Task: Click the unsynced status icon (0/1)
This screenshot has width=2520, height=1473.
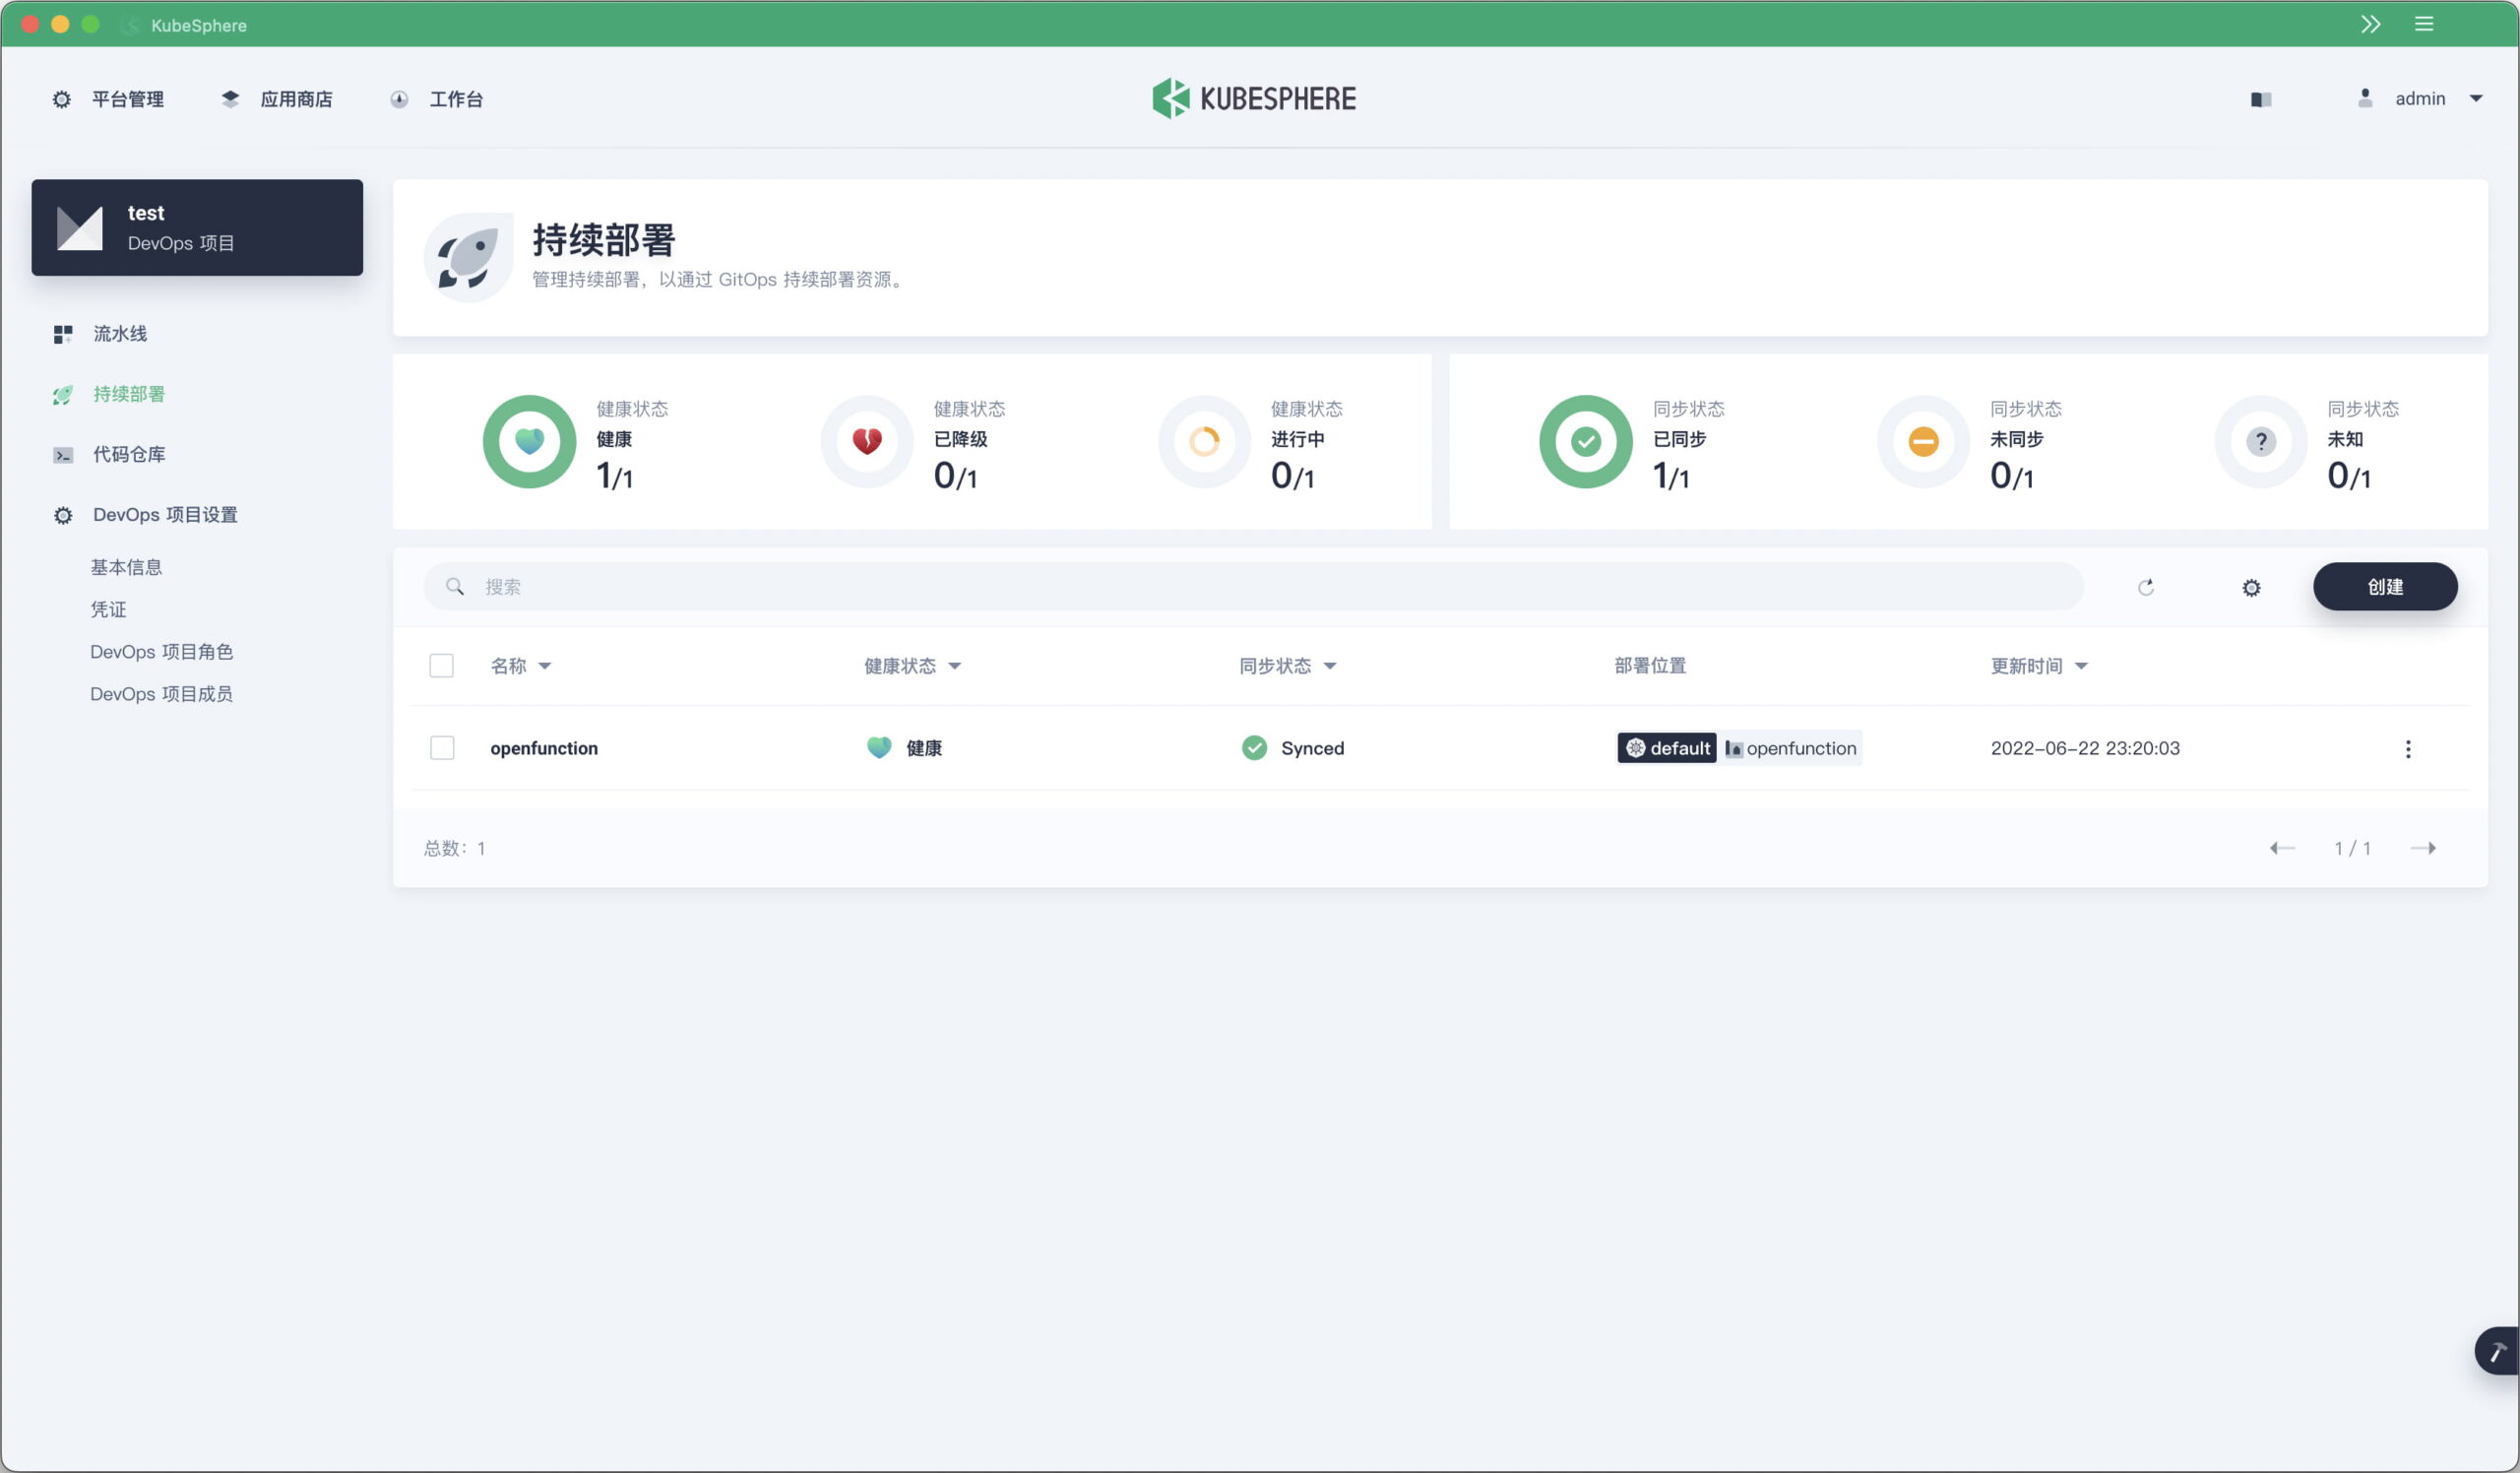Action: (x=1921, y=442)
